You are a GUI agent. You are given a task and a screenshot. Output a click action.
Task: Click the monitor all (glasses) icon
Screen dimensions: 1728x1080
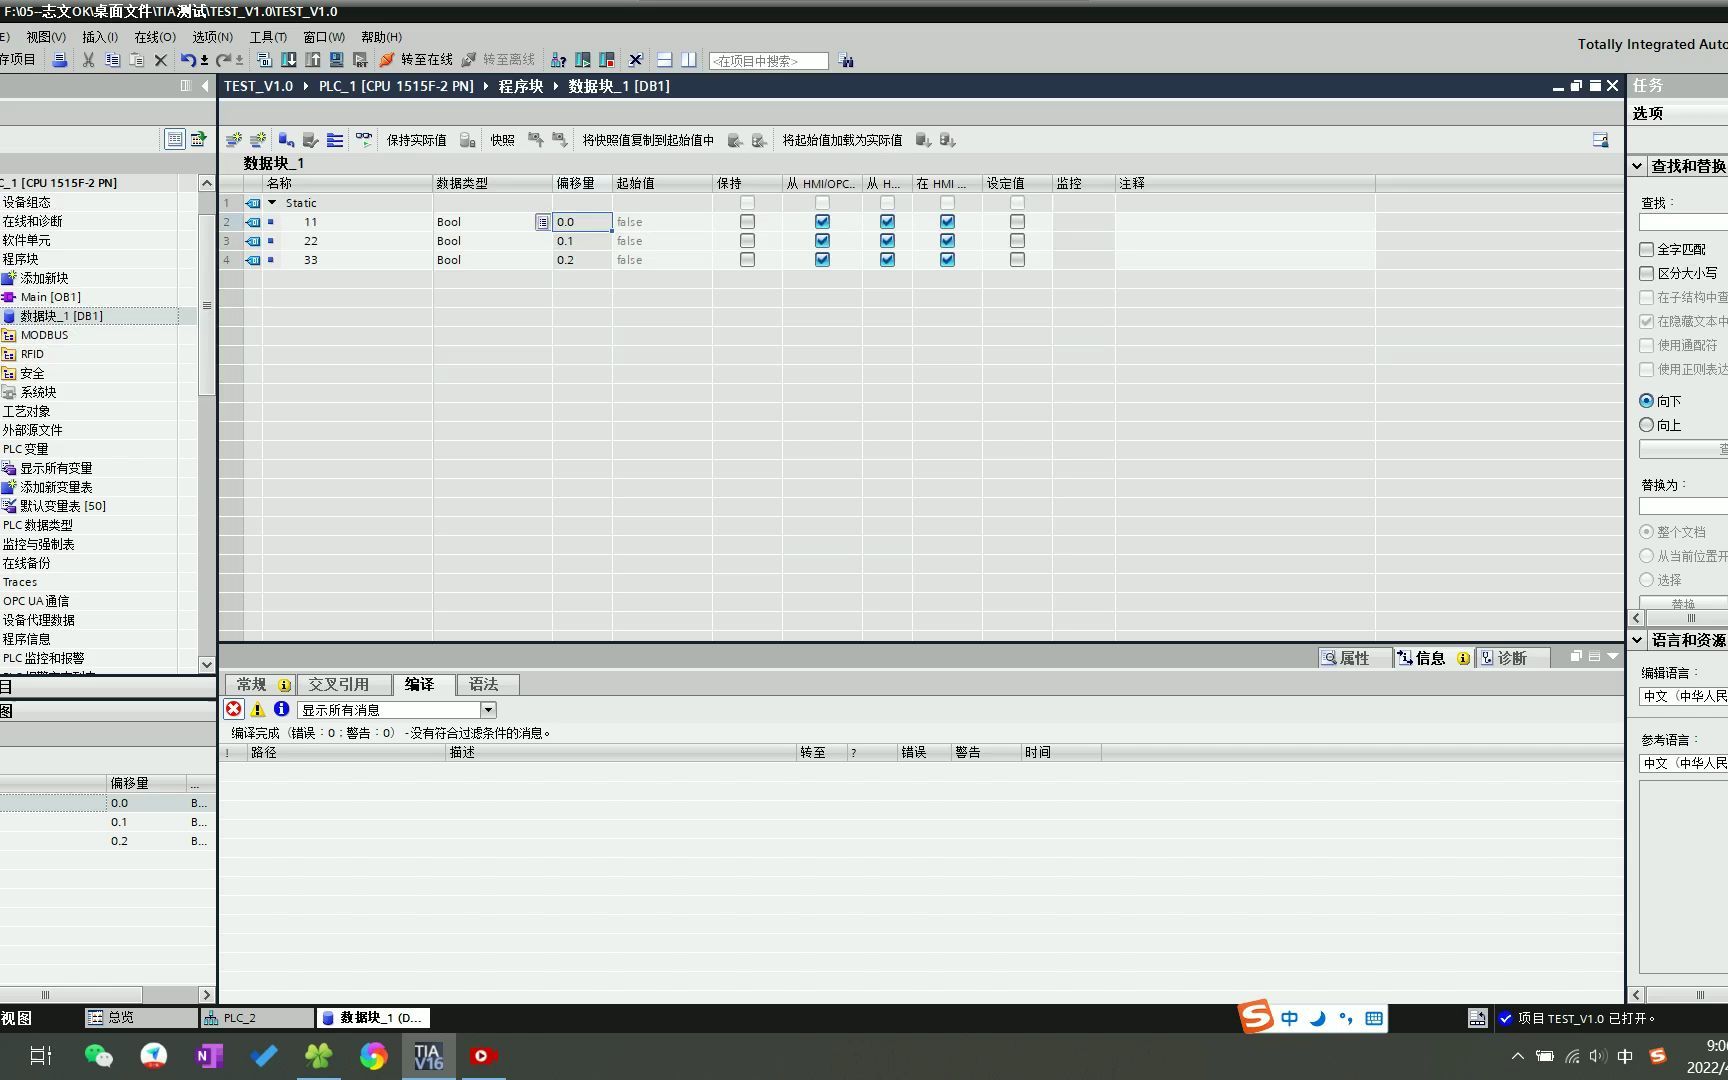363,140
